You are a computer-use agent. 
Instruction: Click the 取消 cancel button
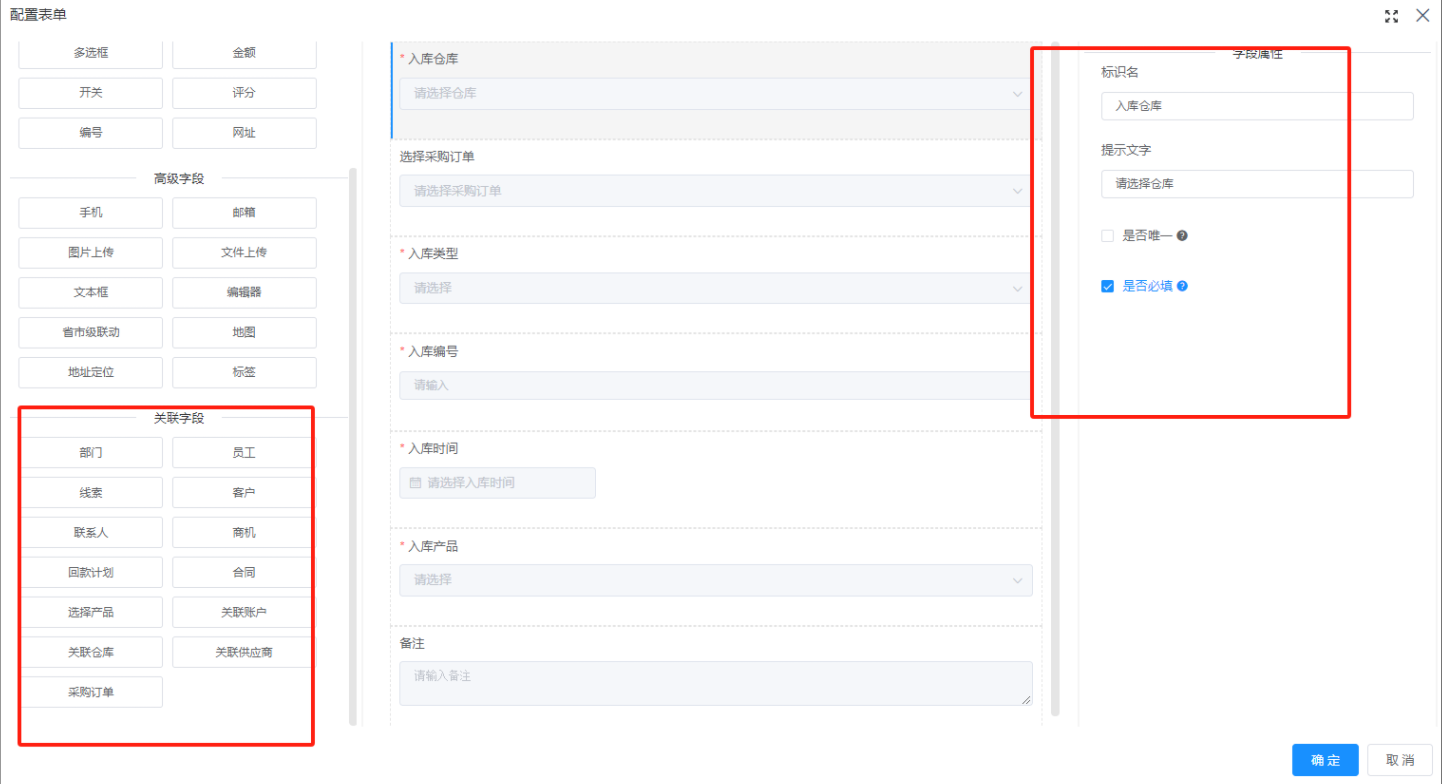1399,759
